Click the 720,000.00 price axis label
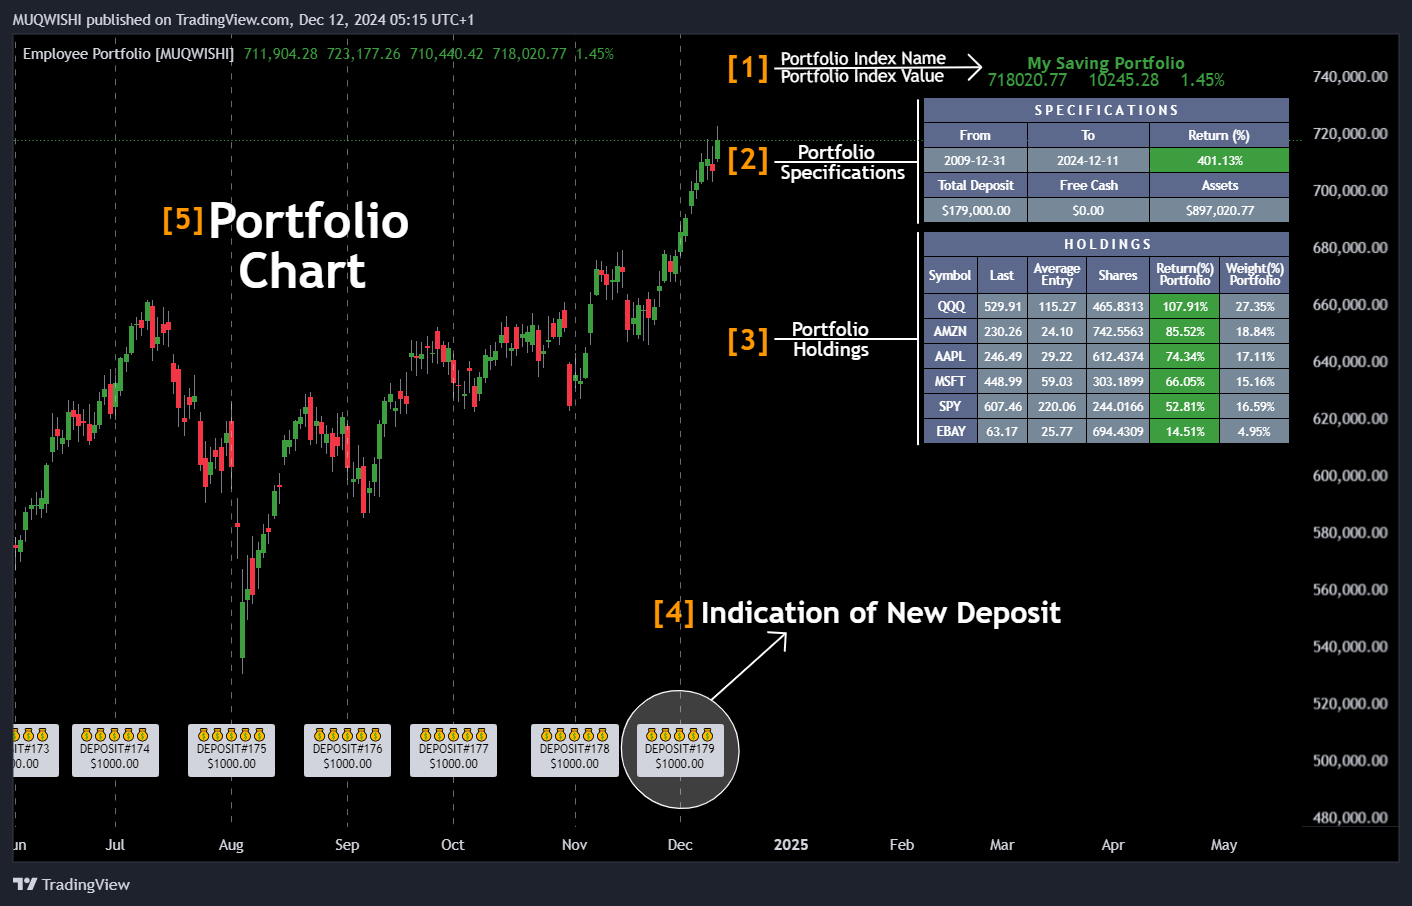1412x906 pixels. point(1350,133)
